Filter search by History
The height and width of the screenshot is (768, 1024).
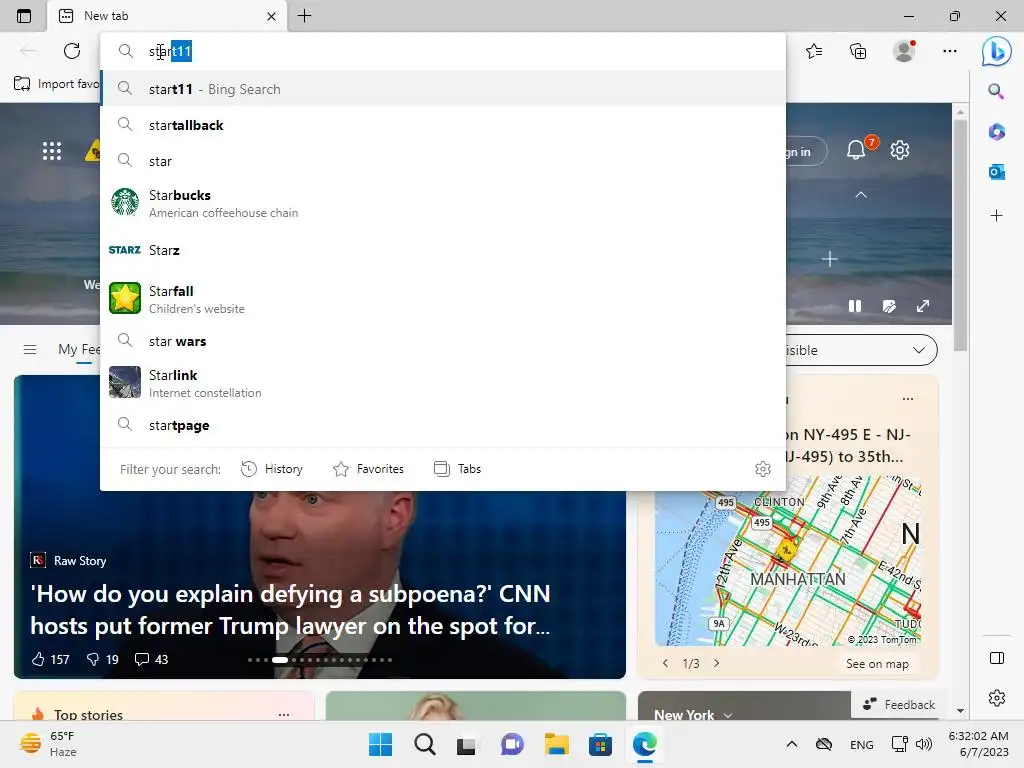pos(272,469)
